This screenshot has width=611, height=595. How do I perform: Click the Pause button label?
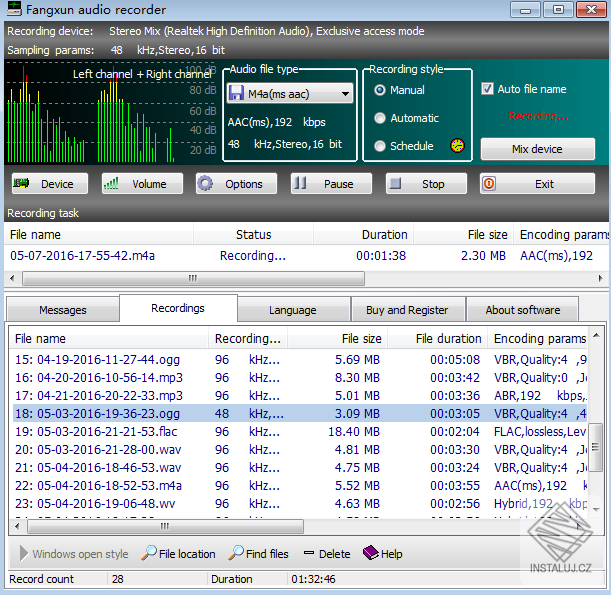coord(339,184)
